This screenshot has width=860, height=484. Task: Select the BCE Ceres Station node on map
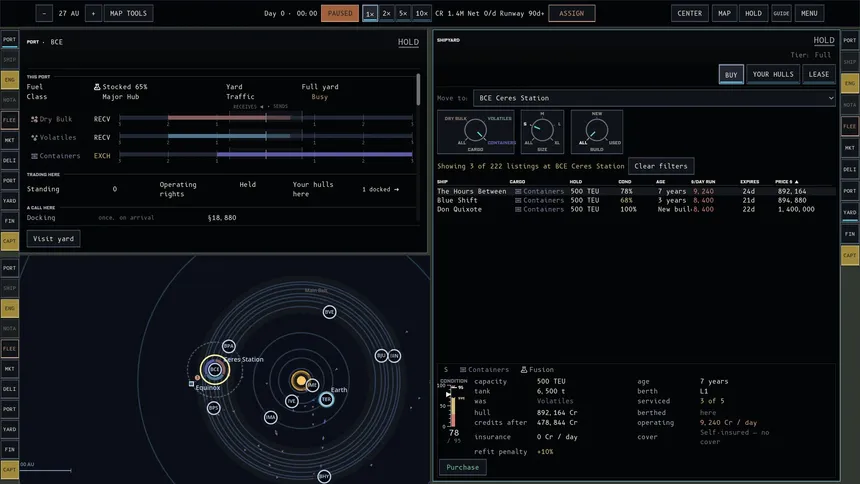(x=214, y=369)
